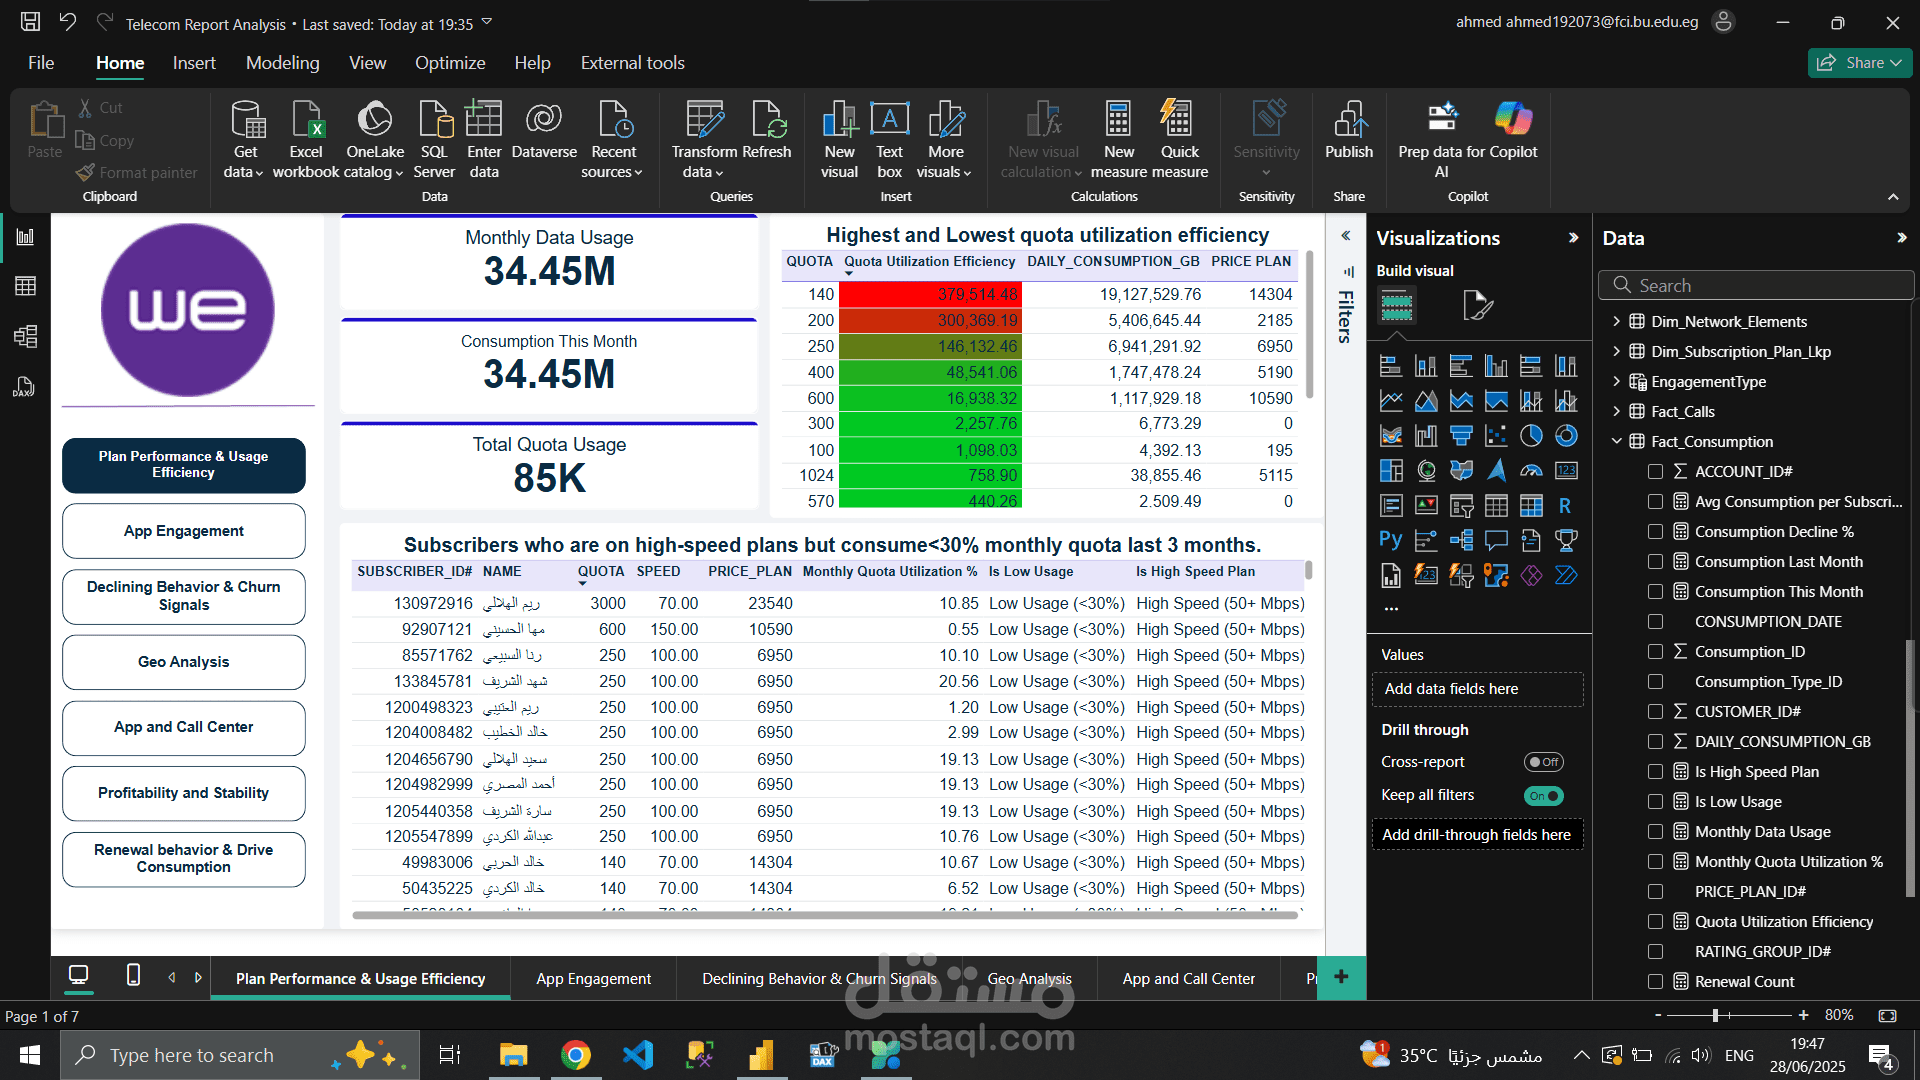
Task: Expand EngagementType table
Action: coord(1616,381)
